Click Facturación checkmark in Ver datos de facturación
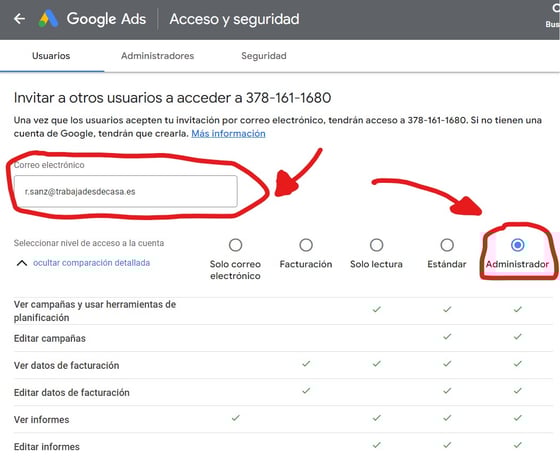This screenshot has height=456, width=560. click(x=306, y=364)
